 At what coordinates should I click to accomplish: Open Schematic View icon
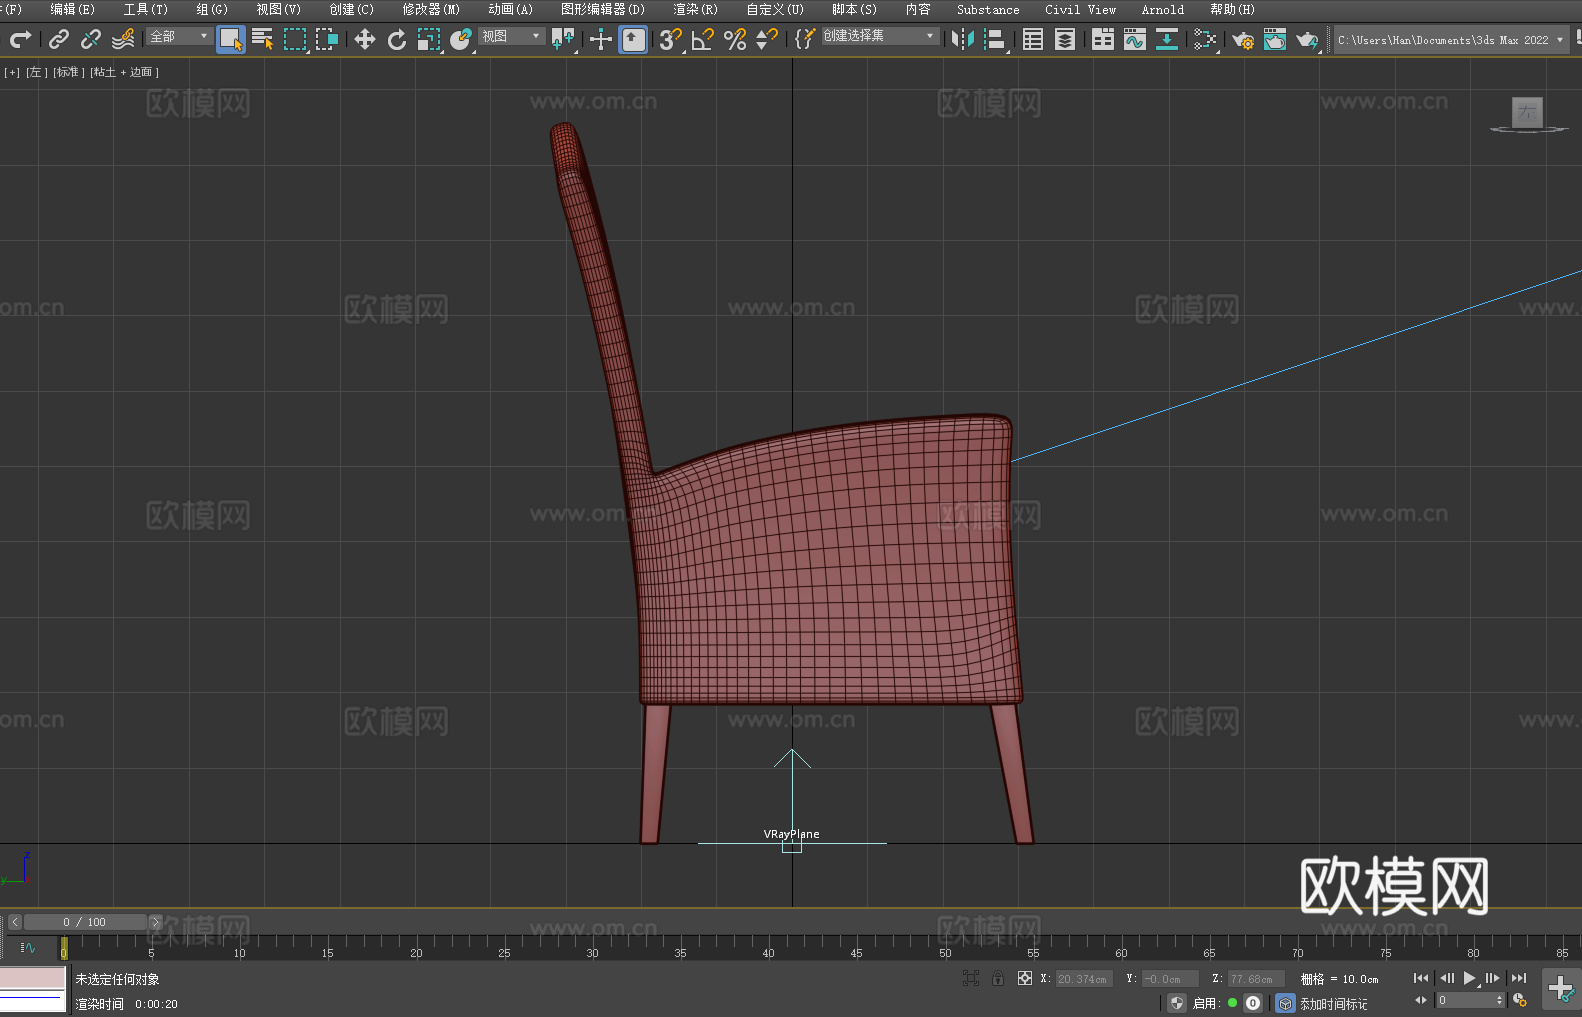click(1167, 39)
